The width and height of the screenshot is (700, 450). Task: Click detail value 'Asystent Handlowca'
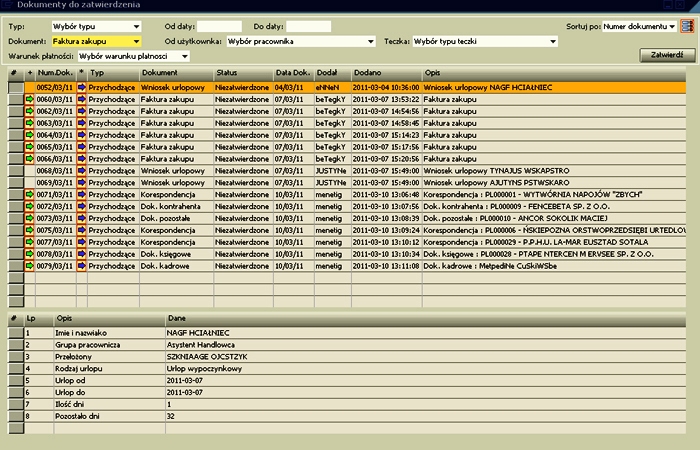tap(200, 345)
